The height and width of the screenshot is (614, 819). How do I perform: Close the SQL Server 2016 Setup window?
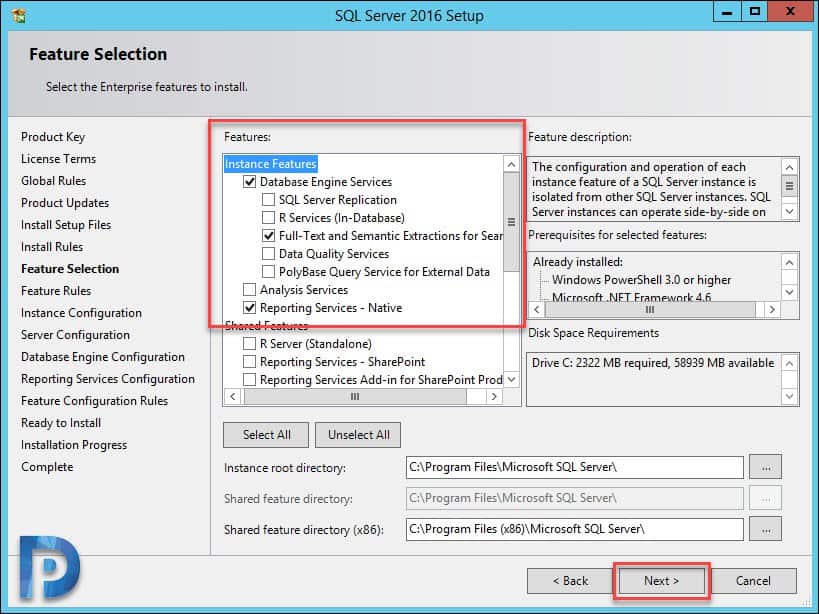click(790, 12)
